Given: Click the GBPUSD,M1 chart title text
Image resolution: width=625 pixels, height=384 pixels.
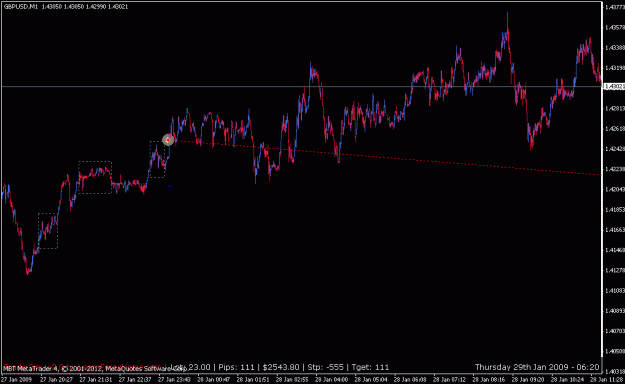Looking at the screenshot, I should tap(21, 6).
